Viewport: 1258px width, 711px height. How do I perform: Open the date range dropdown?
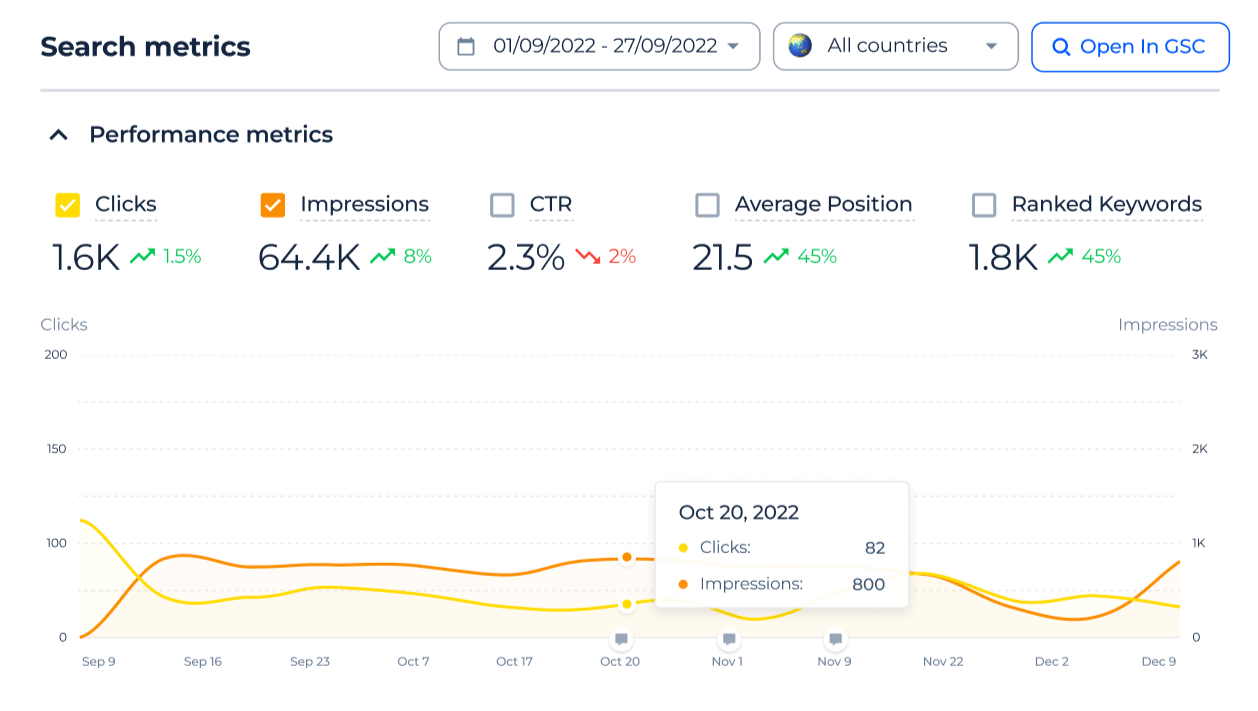[x=599, y=46]
